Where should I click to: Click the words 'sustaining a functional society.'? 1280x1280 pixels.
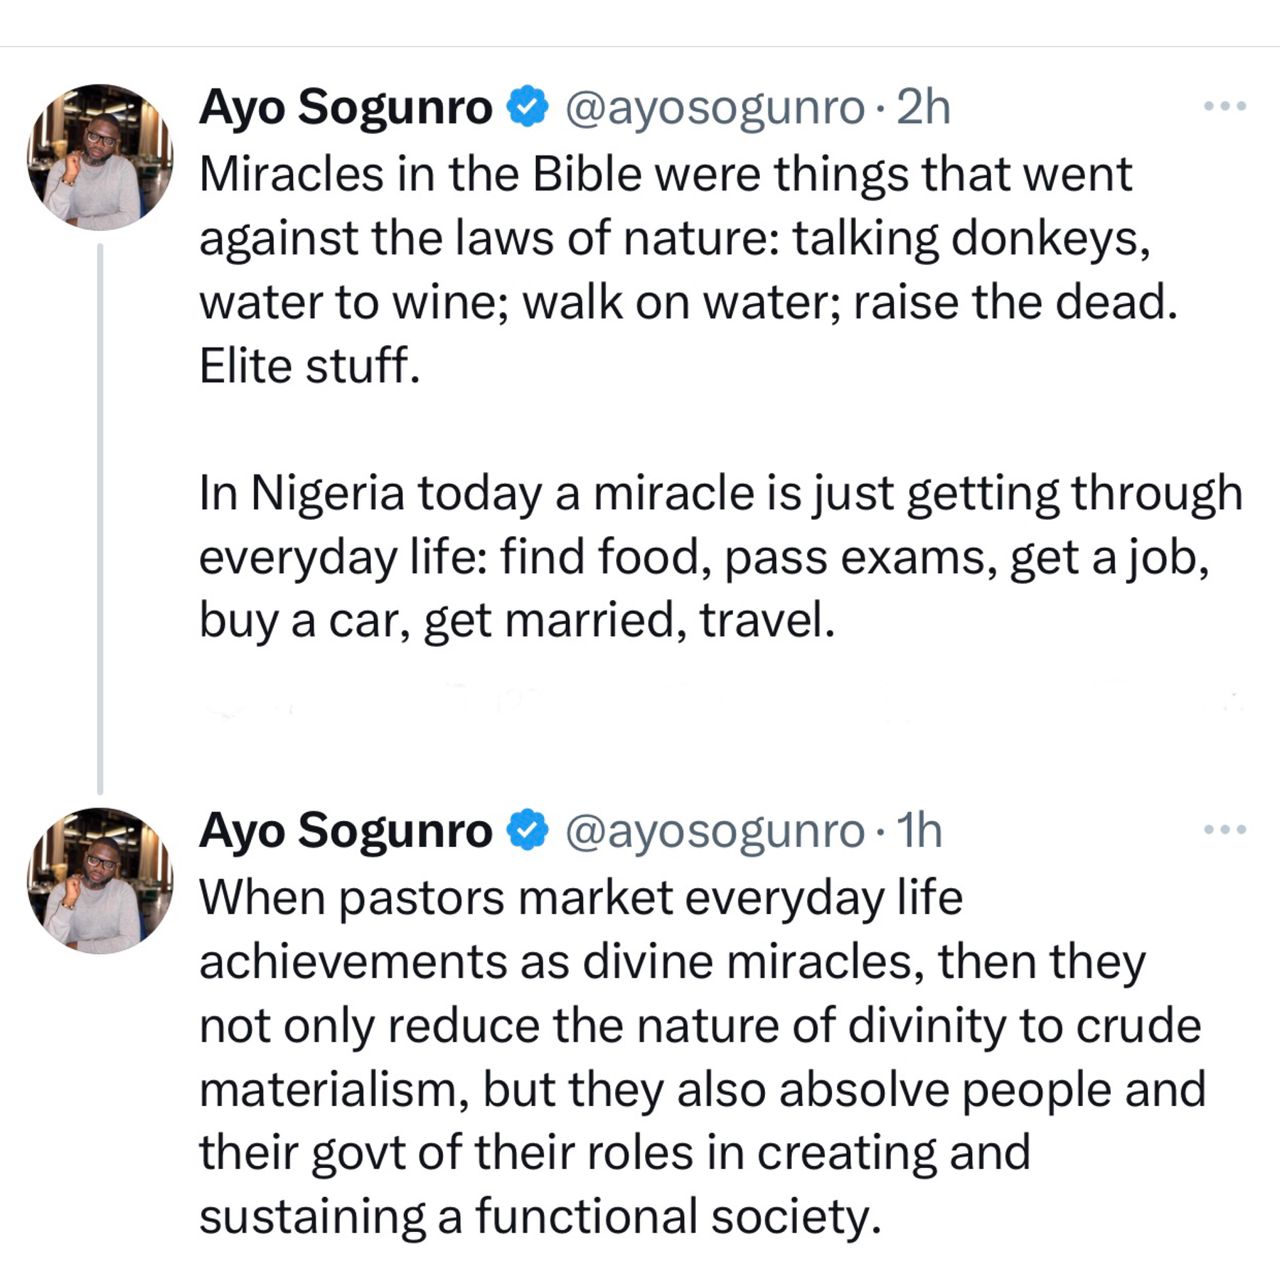click(x=540, y=1217)
